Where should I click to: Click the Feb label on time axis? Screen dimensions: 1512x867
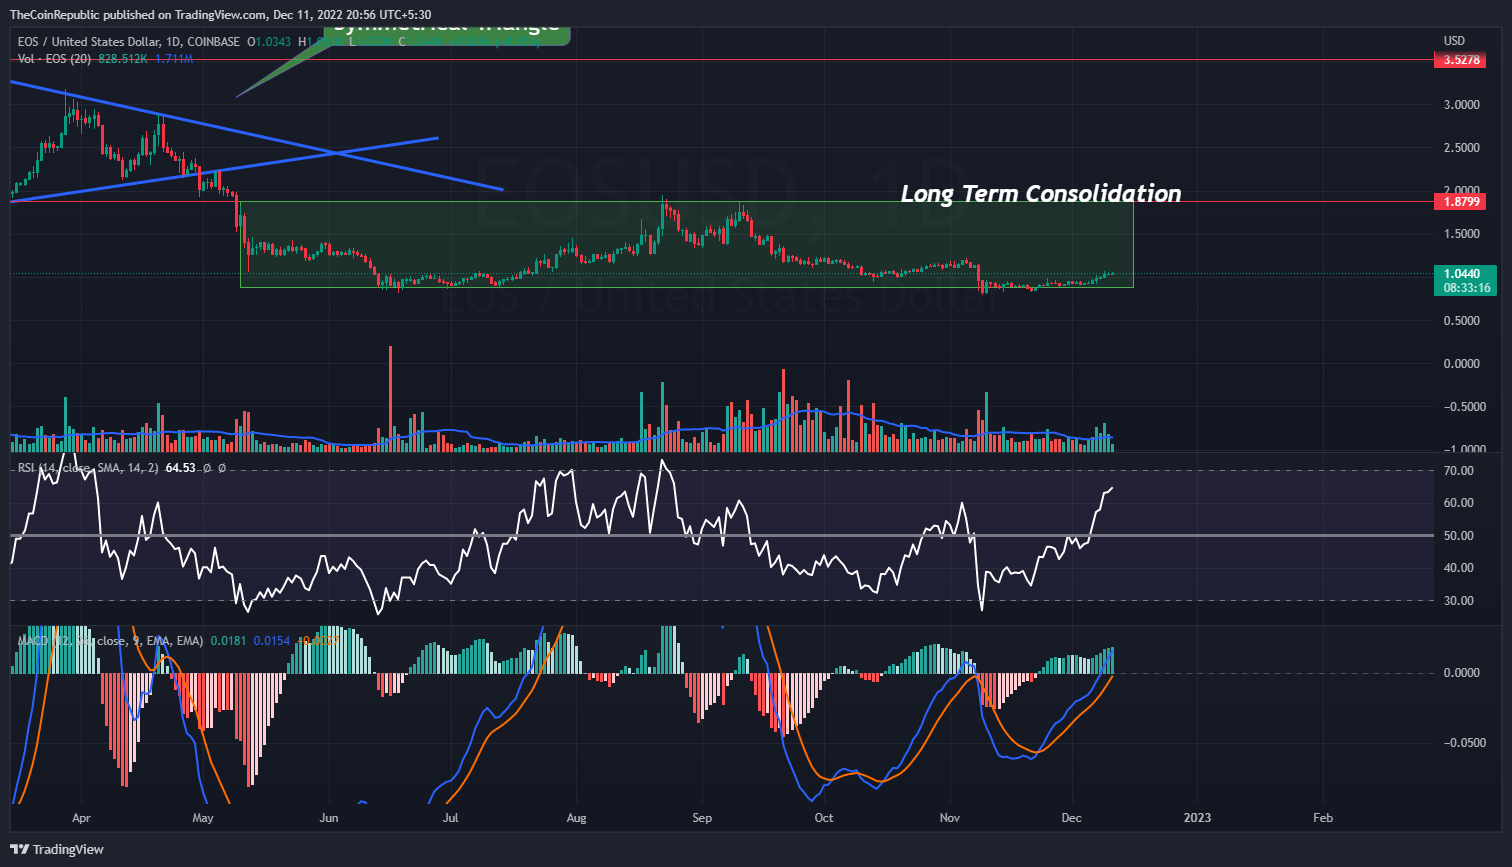(1322, 818)
